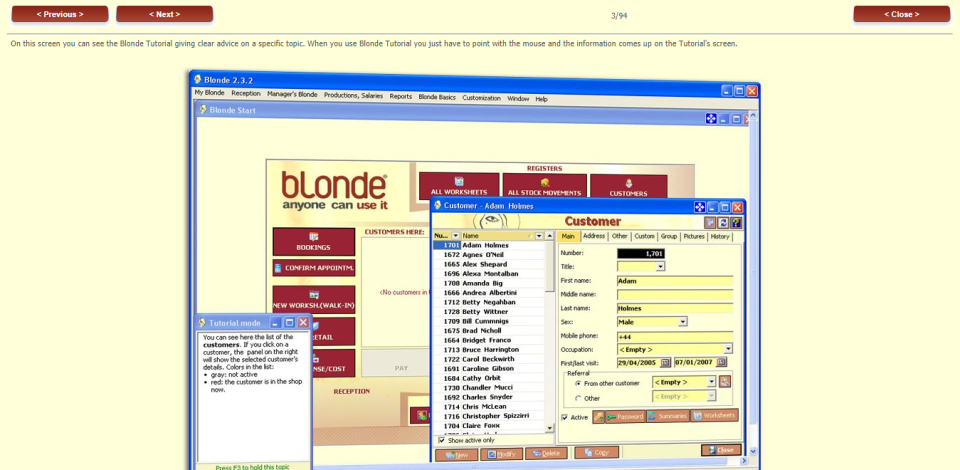Select the From other customer radio button
The height and width of the screenshot is (470, 960).
tap(578, 383)
